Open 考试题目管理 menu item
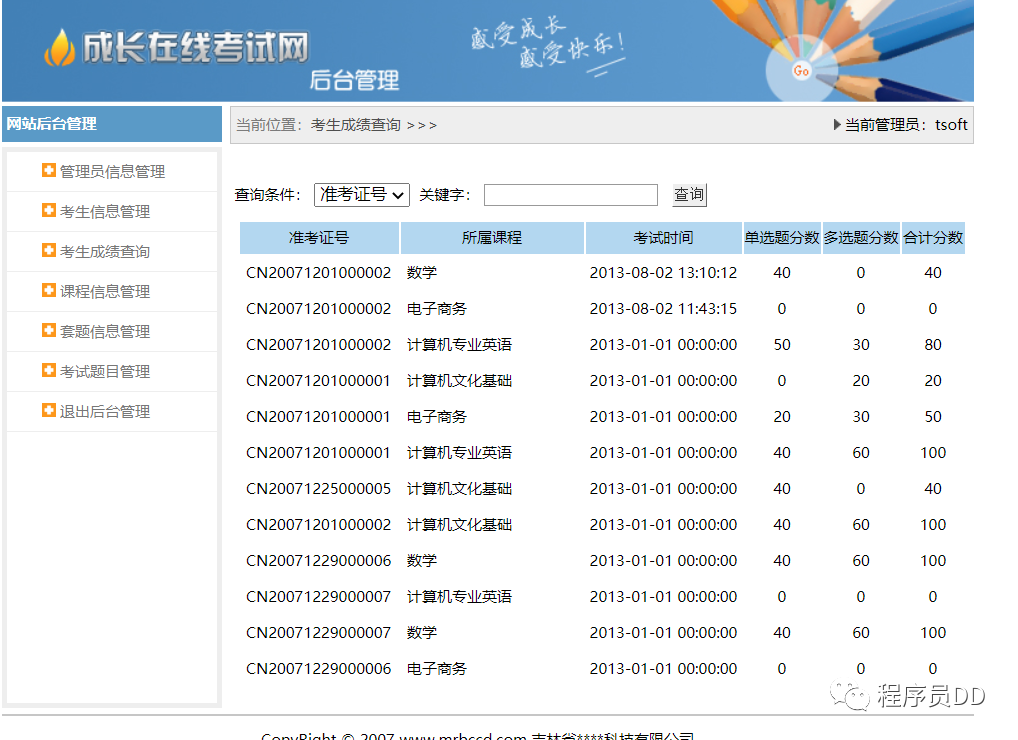The image size is (1018, 740). (x=105, y=372)
